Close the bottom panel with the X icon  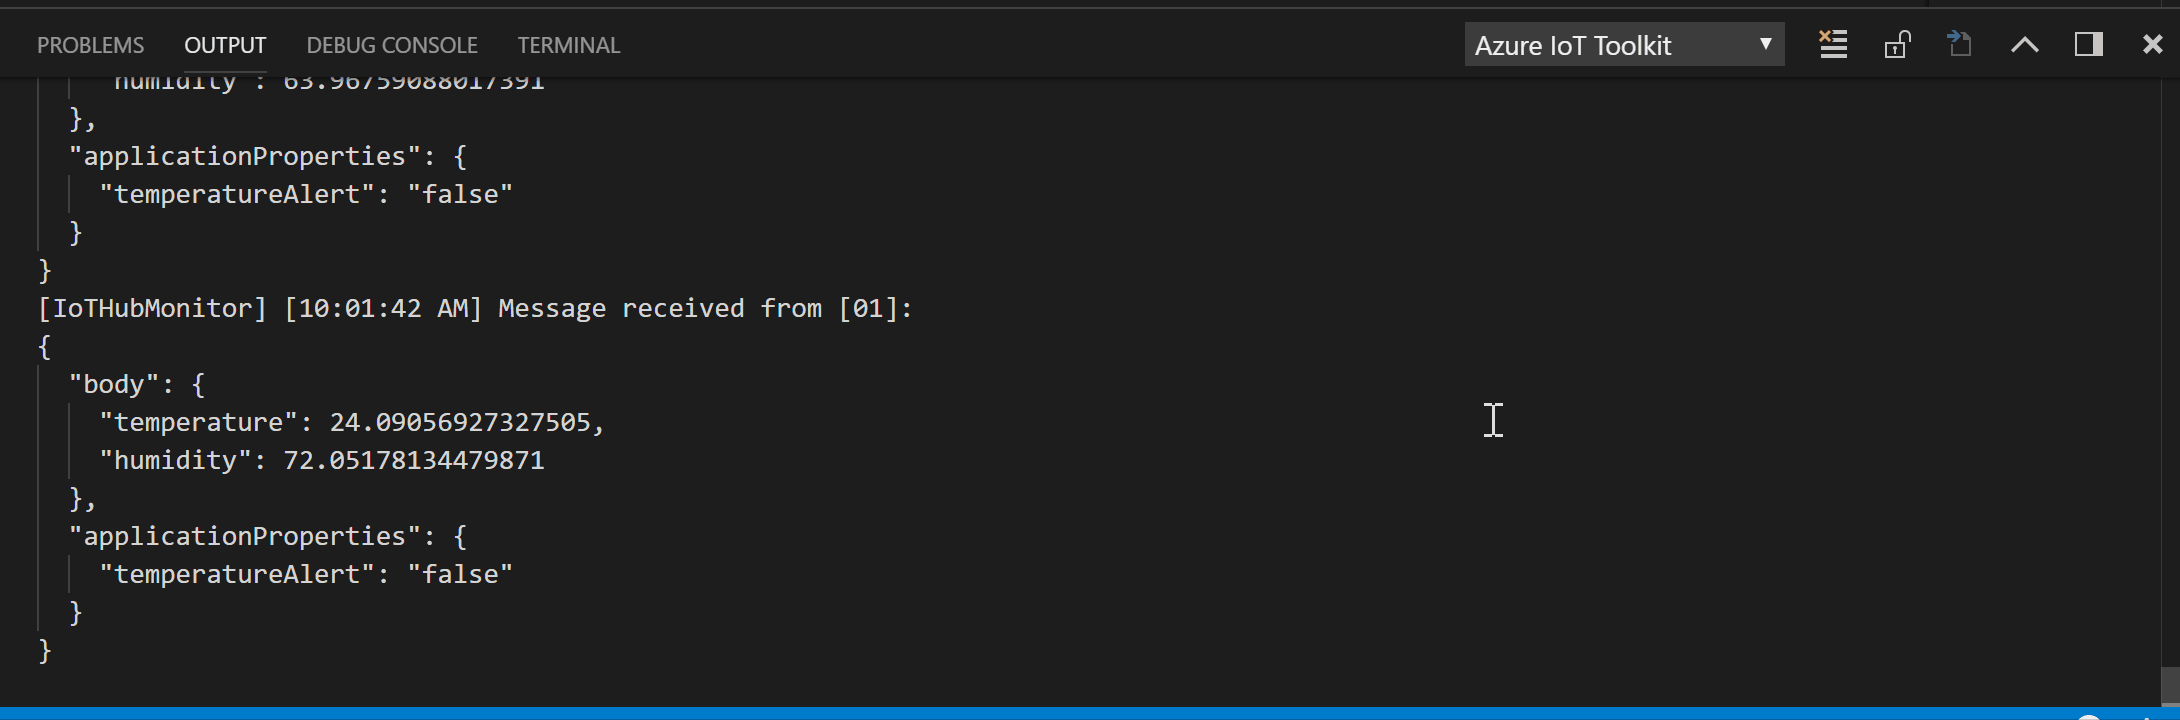tap(2151, 44)
